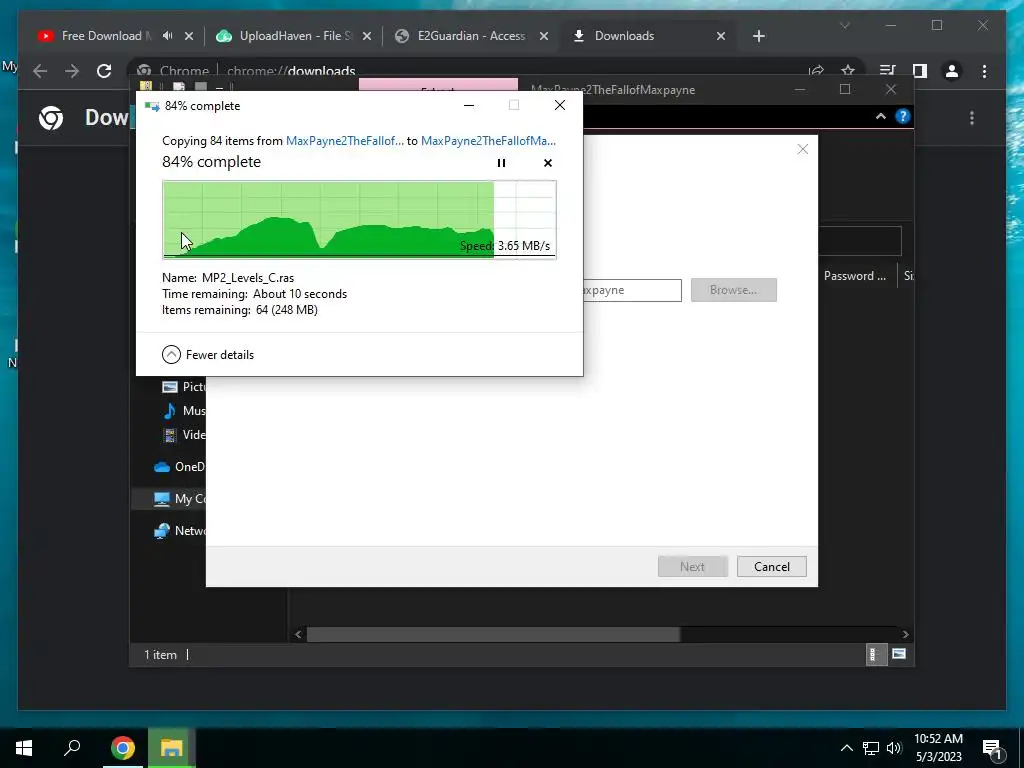
Task: Open File Explorer help icon
Action: tap(903, 116)
